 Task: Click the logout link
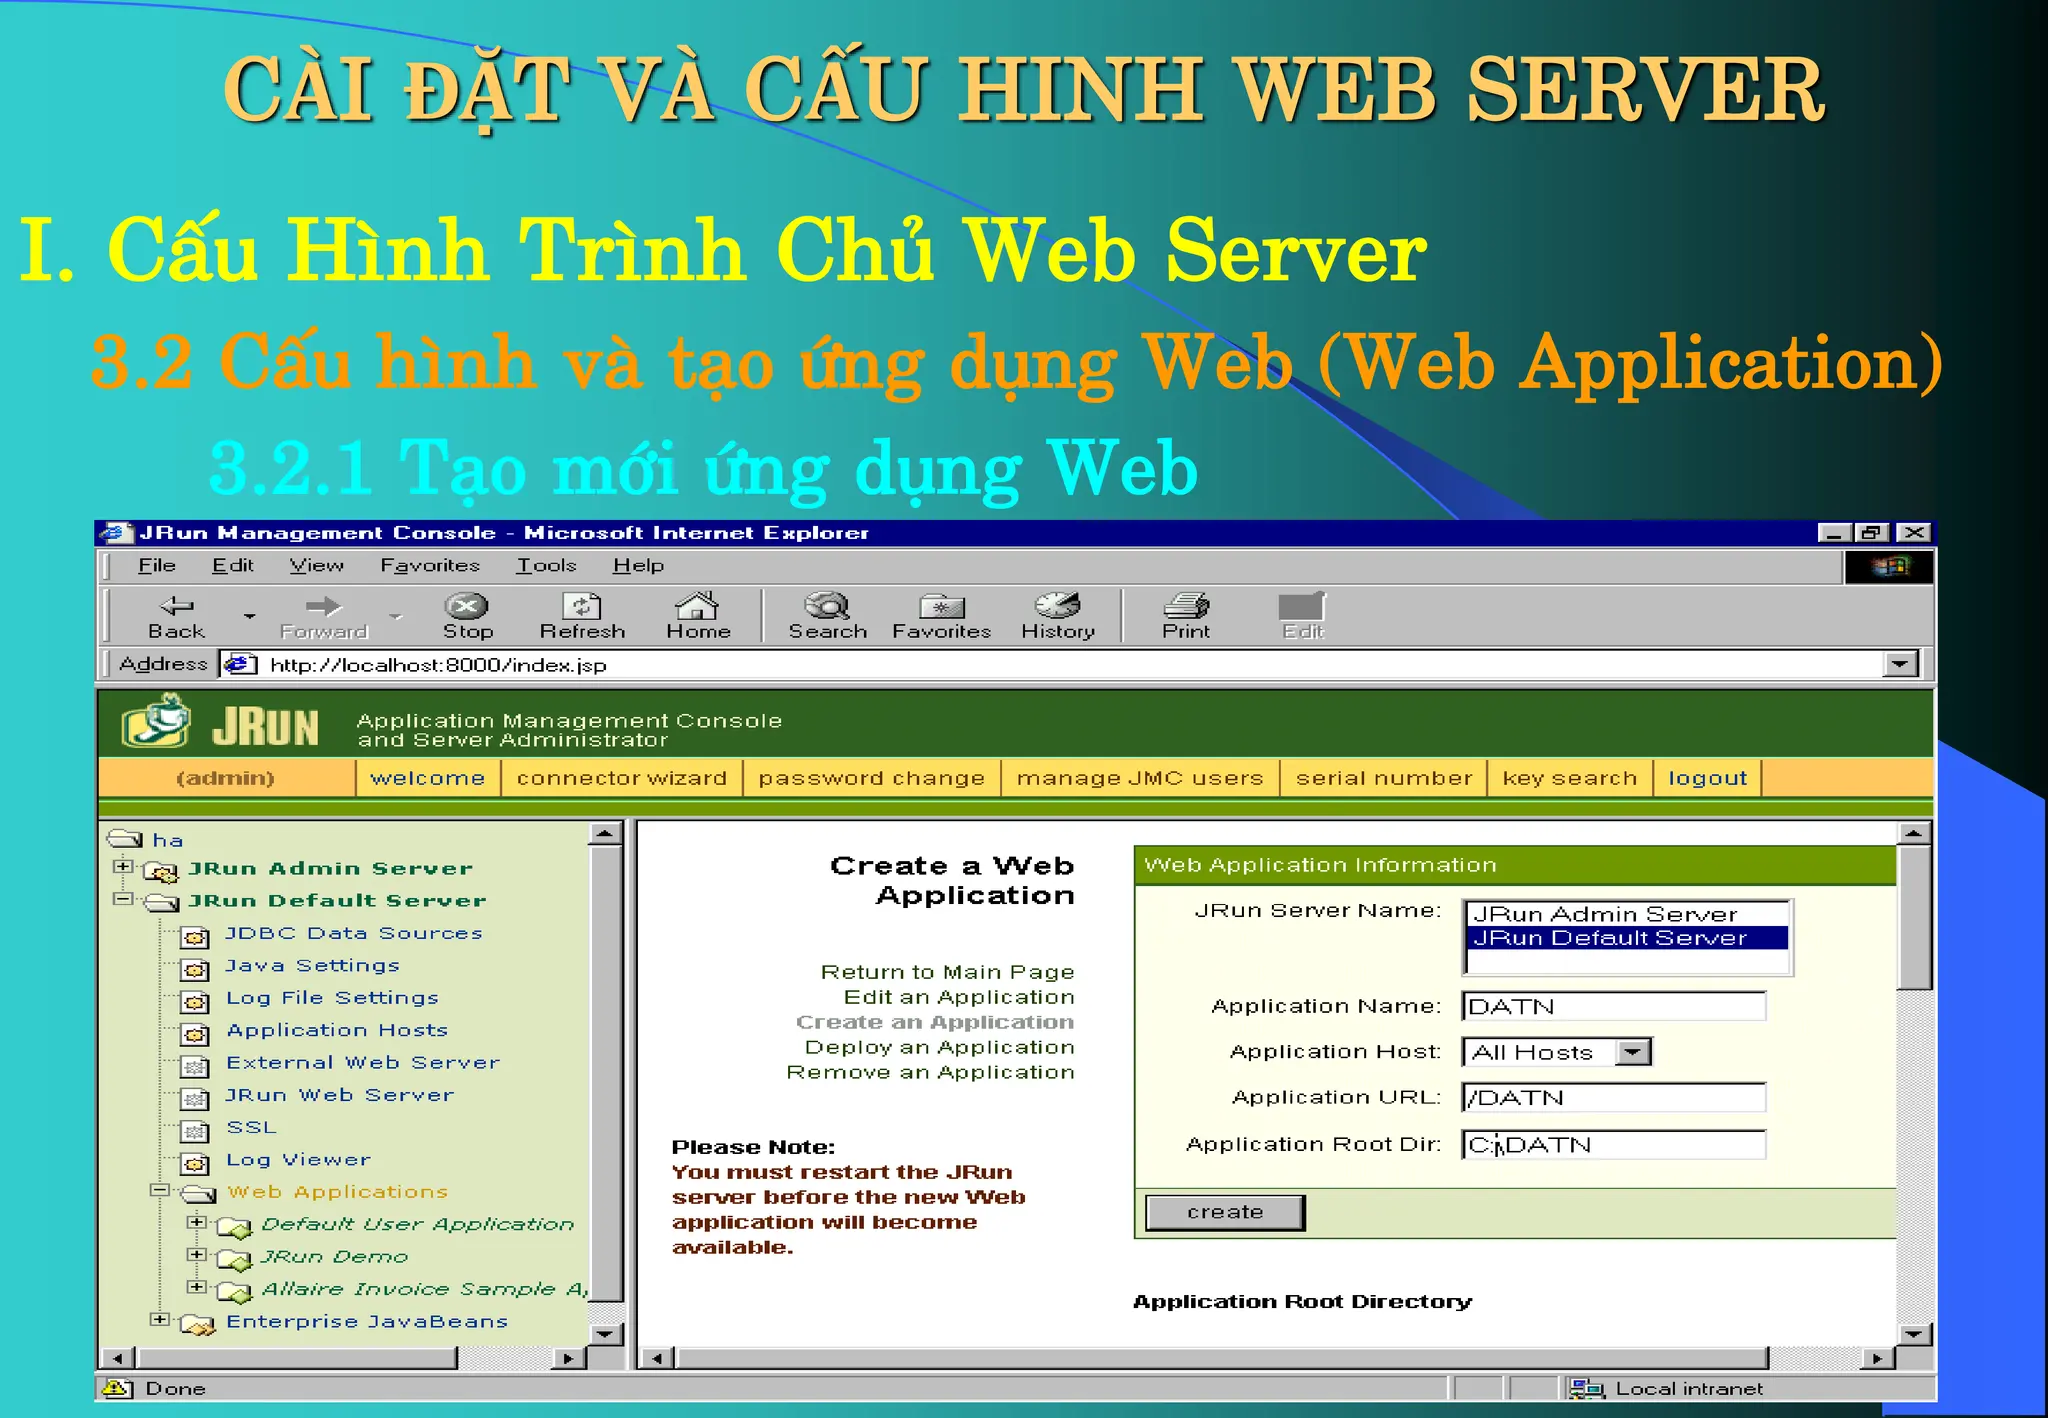coord(1707,778)
